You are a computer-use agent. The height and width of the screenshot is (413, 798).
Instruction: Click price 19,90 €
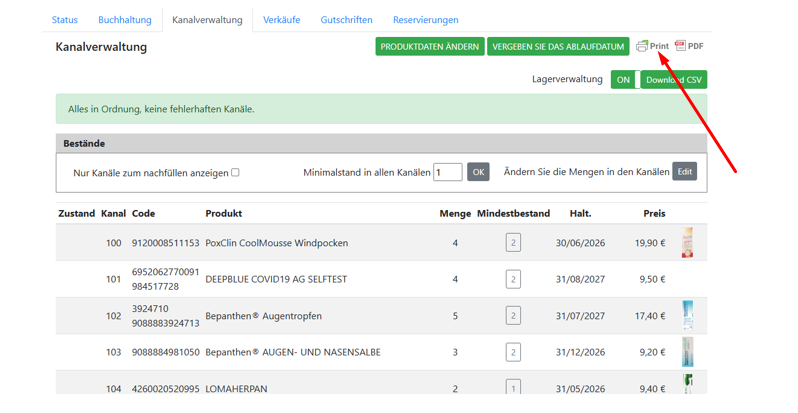650,243
